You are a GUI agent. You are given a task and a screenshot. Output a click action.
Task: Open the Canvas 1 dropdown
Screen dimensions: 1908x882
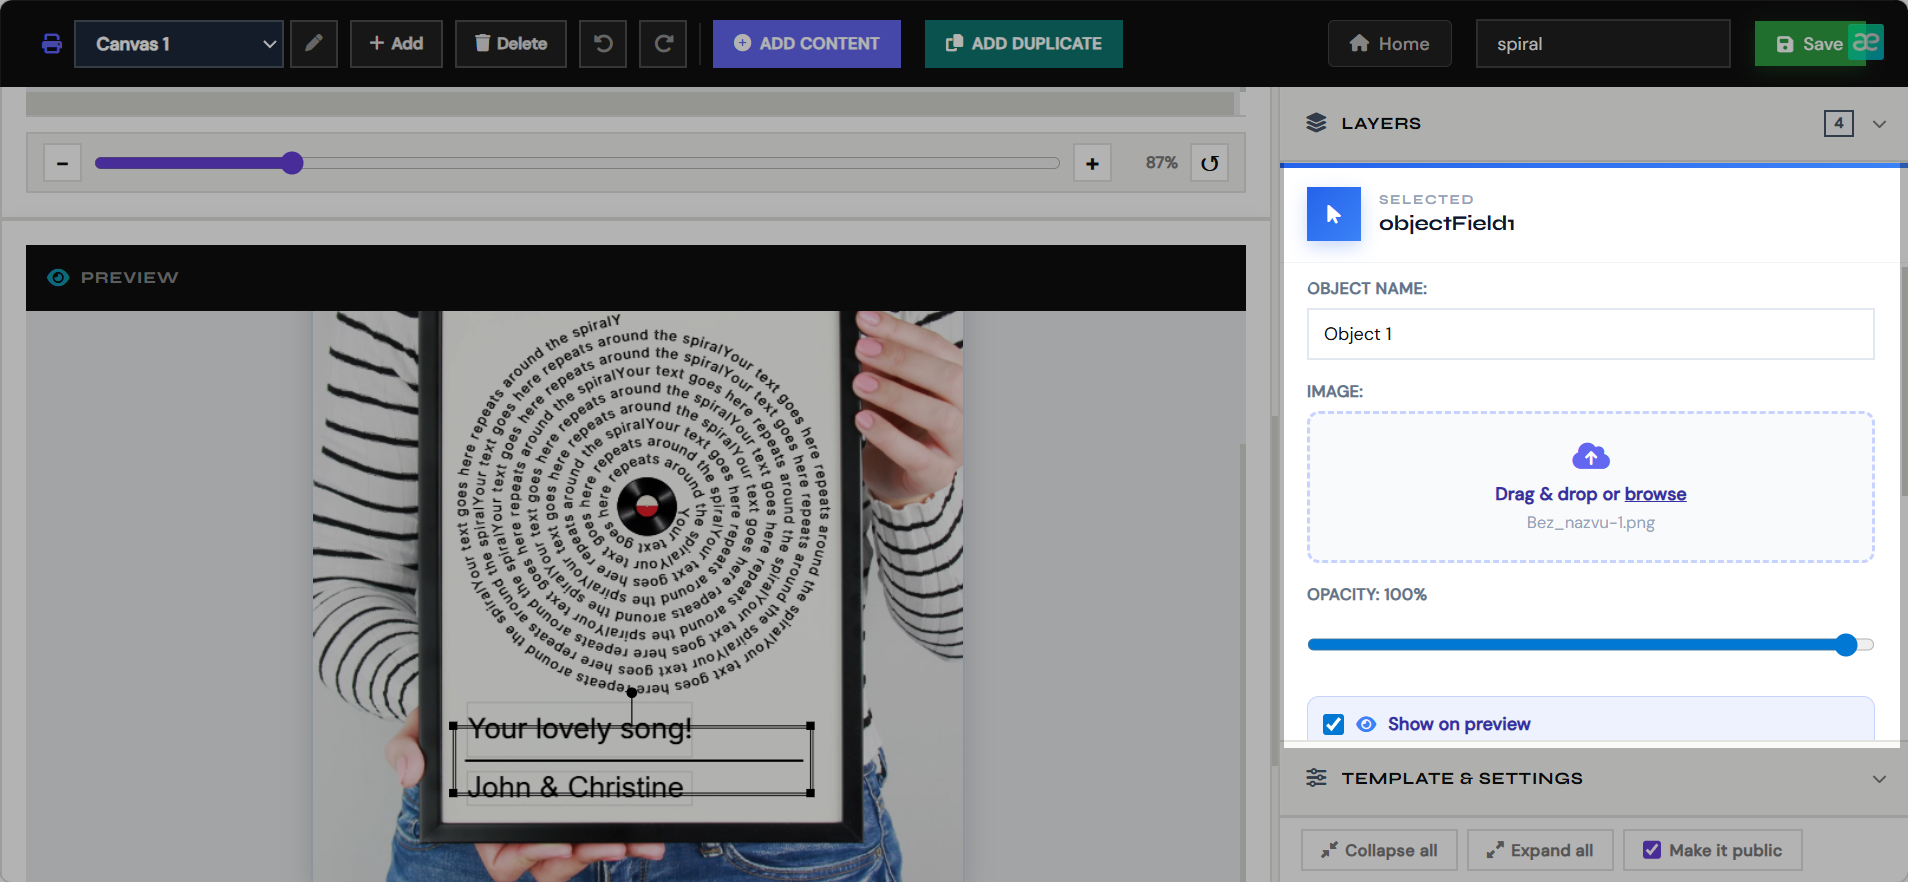coord(179,44)
